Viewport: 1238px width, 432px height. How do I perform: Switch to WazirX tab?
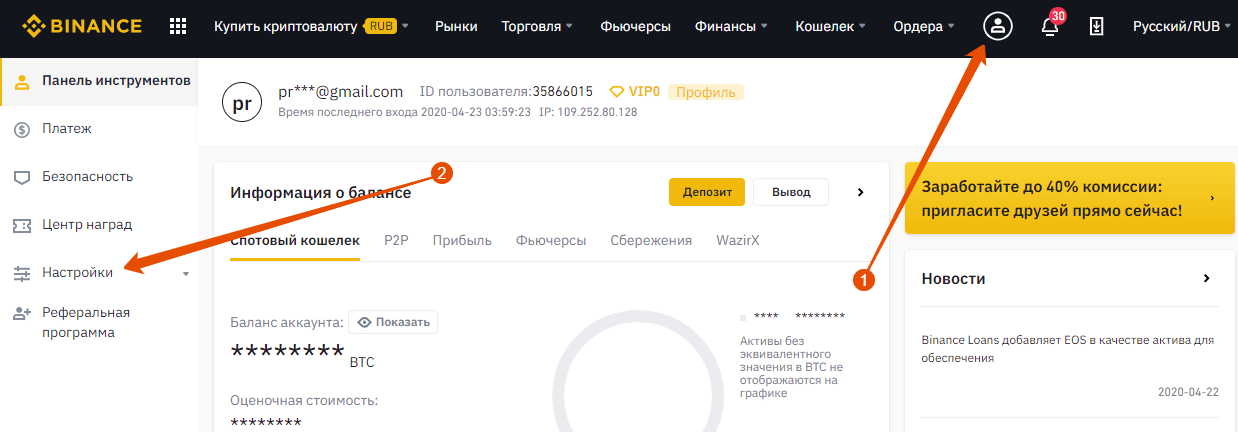point(740,240)
